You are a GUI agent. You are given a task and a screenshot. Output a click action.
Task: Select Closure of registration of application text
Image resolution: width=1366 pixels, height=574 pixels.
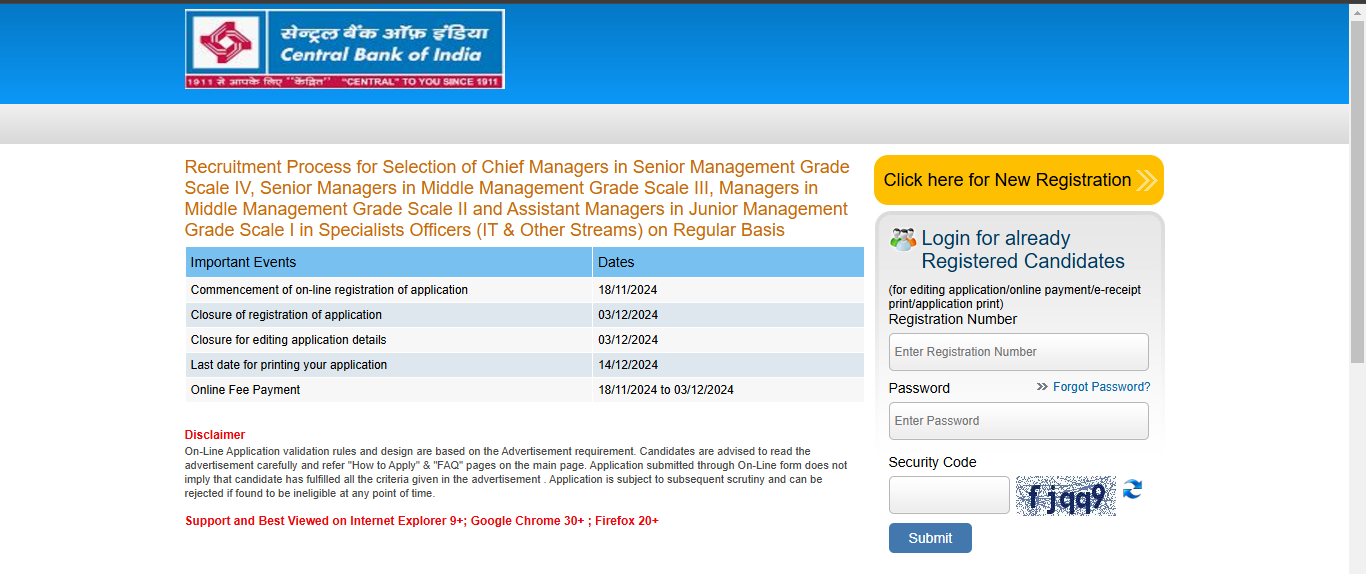[x=286, y=315]
